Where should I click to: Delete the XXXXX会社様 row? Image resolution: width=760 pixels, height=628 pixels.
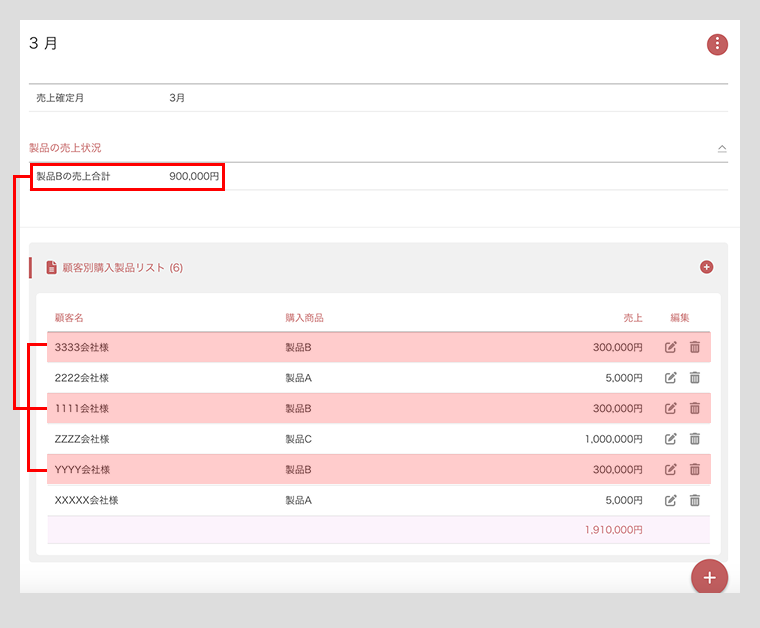coord(695,500)
